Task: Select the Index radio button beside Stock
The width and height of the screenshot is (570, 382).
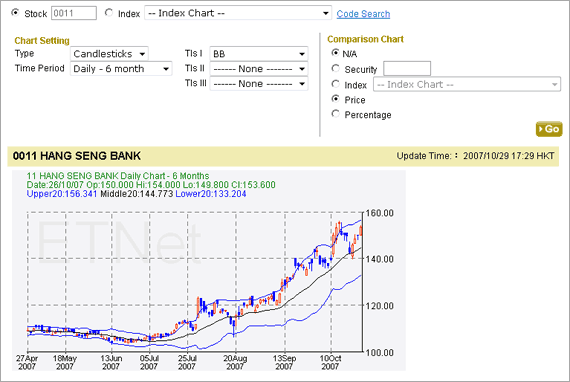Action: click(109, 13)
